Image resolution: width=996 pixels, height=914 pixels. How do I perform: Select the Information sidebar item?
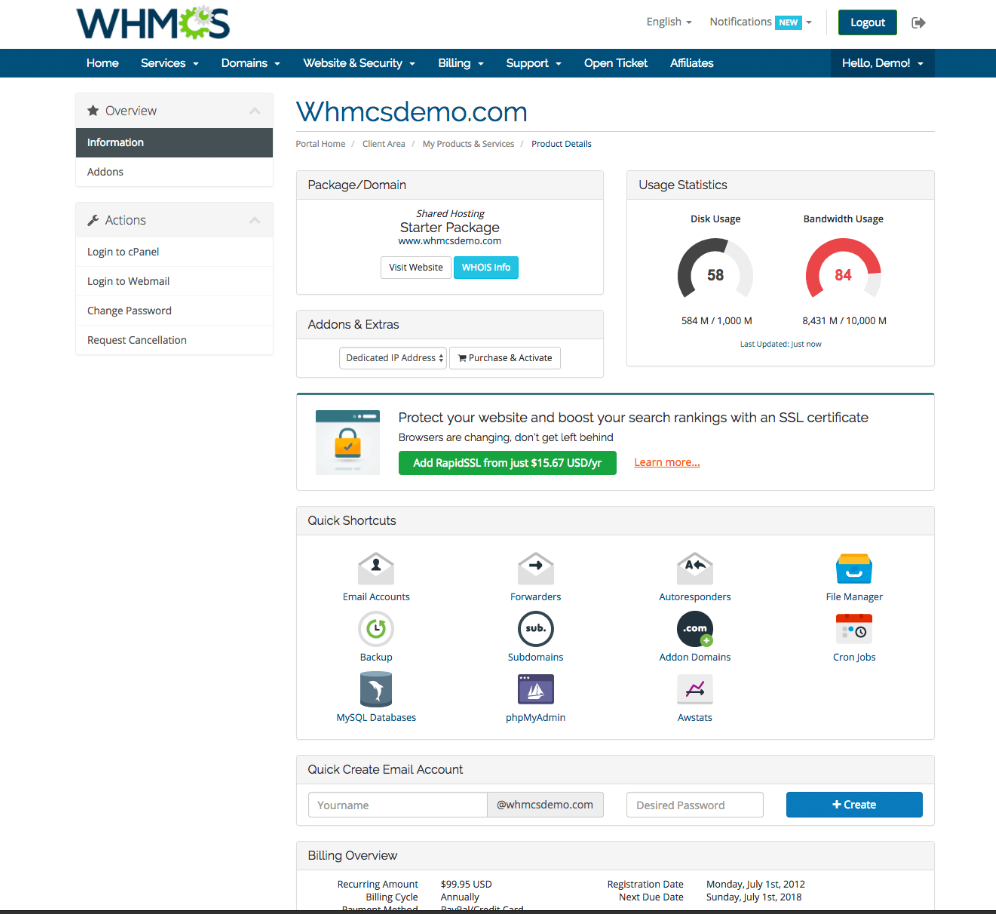[x=174, y=142]
